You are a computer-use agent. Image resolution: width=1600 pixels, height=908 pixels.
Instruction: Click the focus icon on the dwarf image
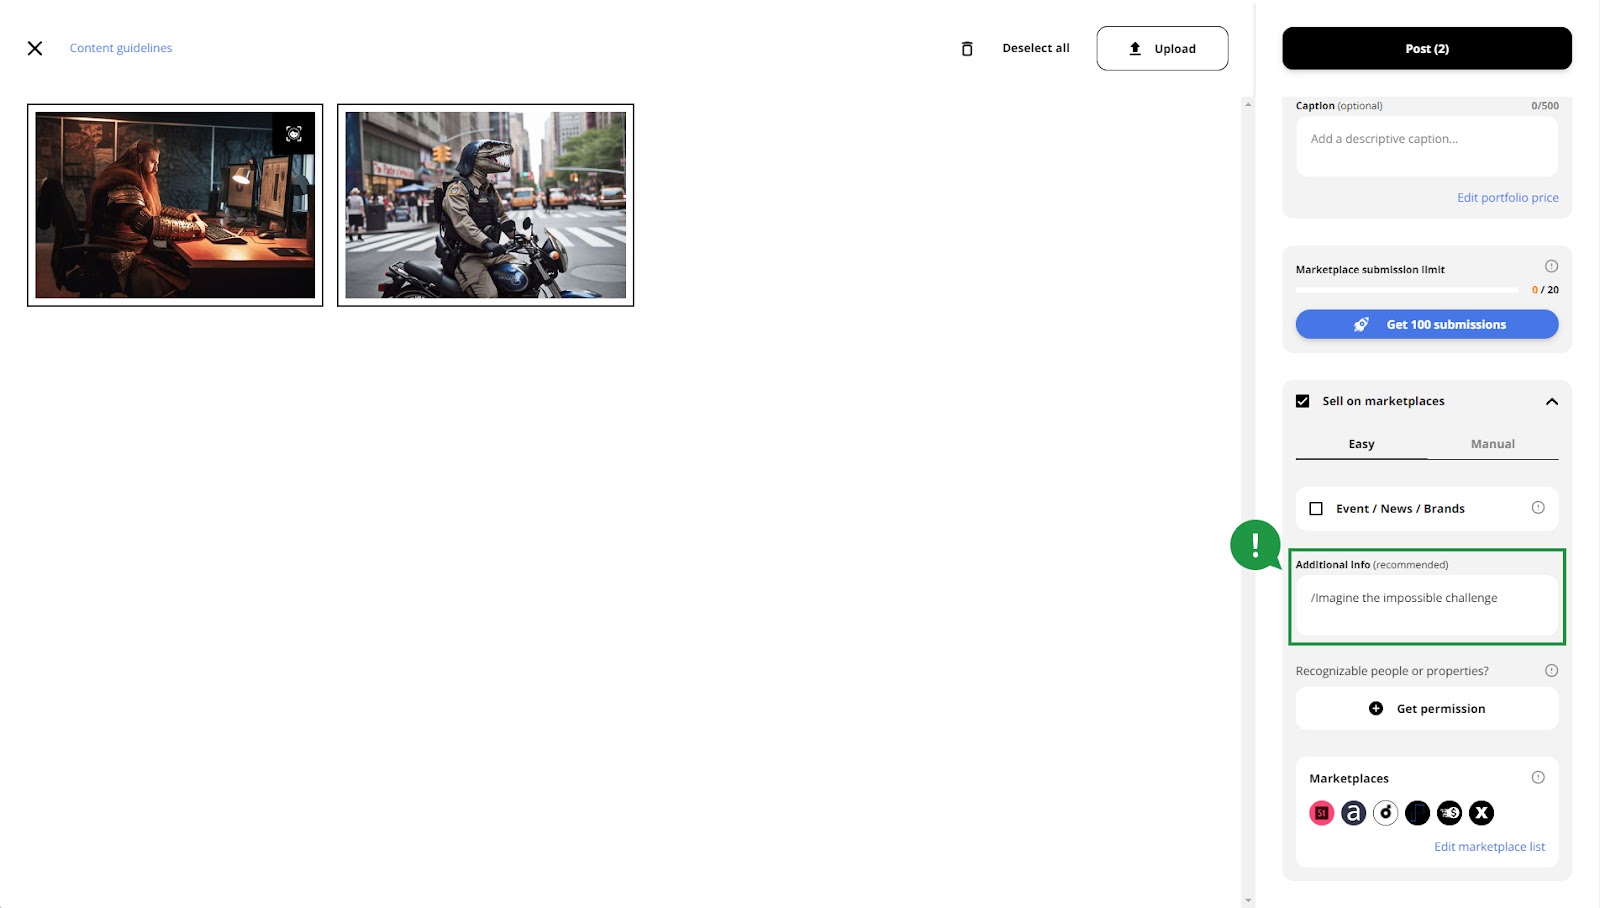click(294, 134)
